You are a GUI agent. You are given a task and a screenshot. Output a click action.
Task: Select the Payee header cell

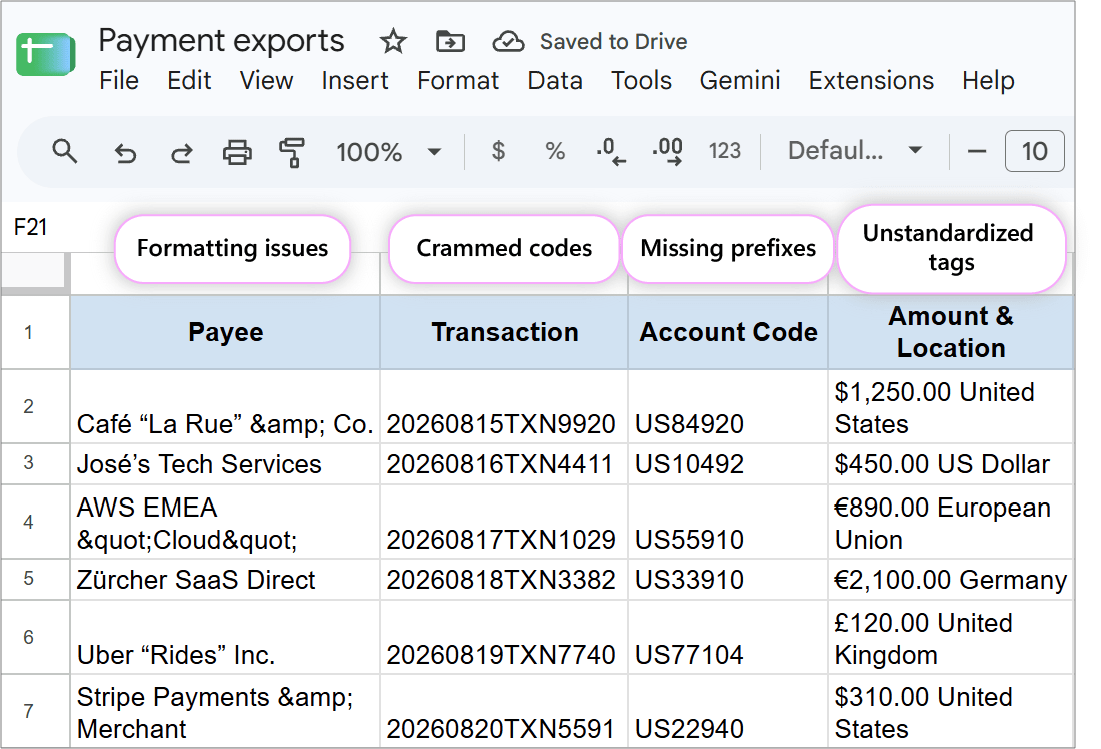[x=225, y=332]
